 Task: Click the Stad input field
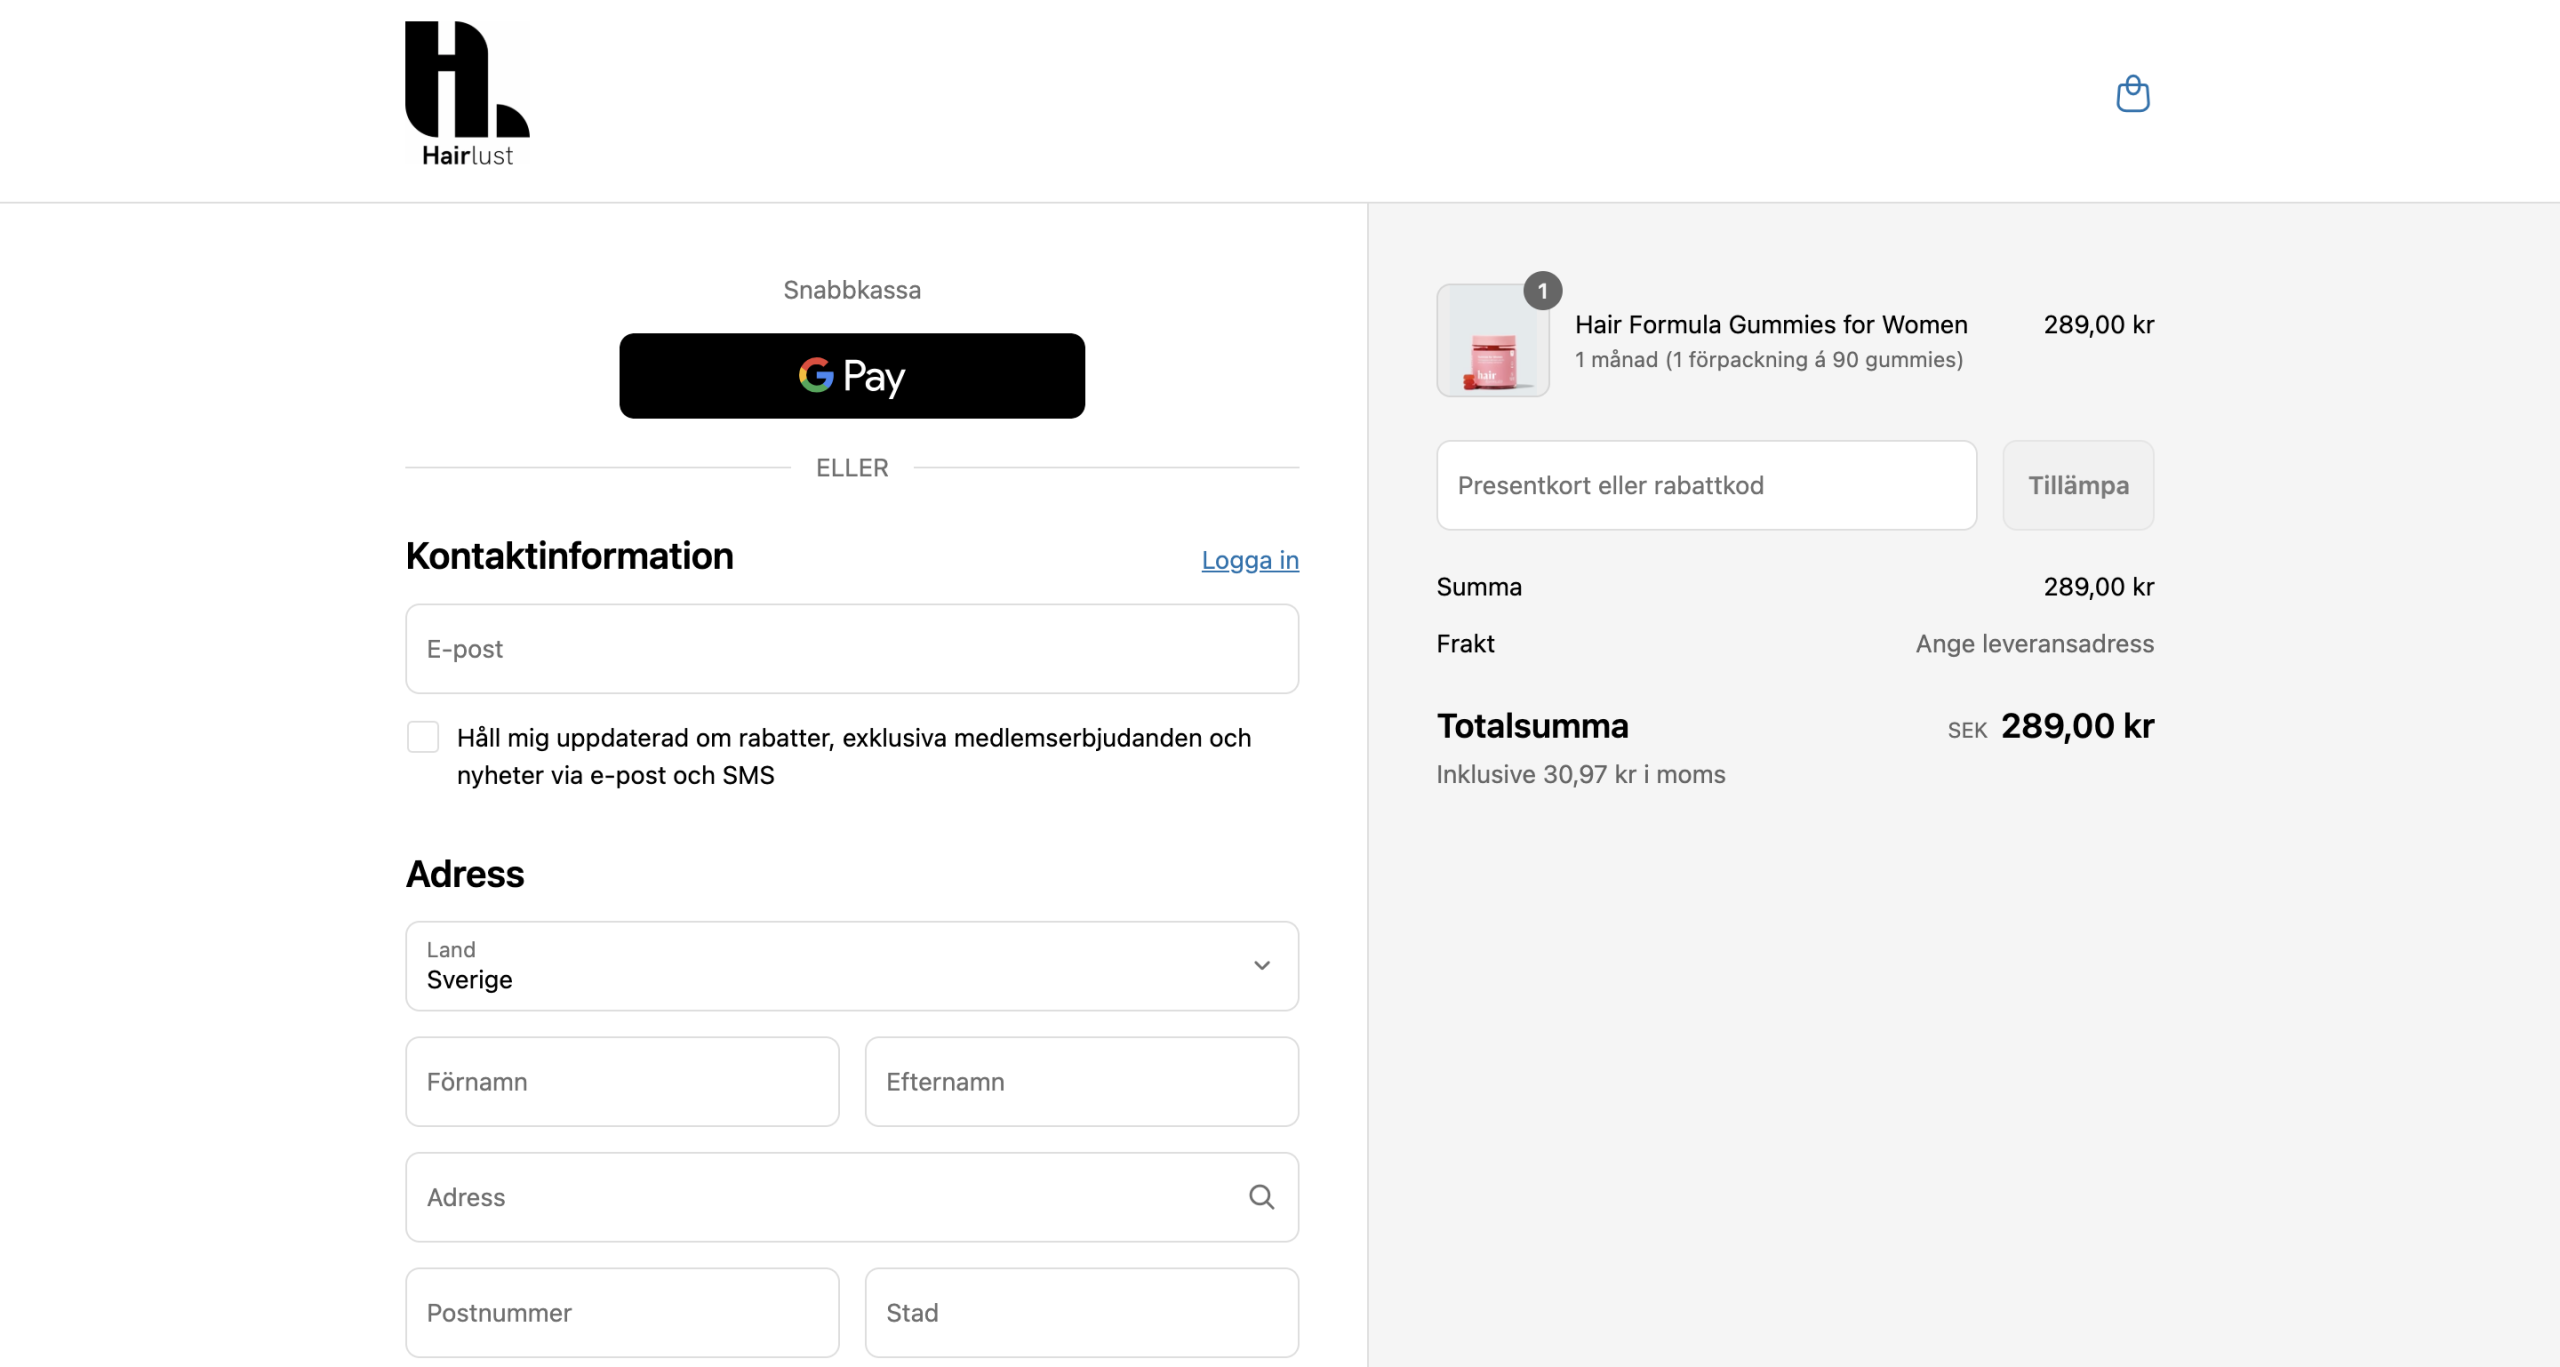(1082, 1313)
